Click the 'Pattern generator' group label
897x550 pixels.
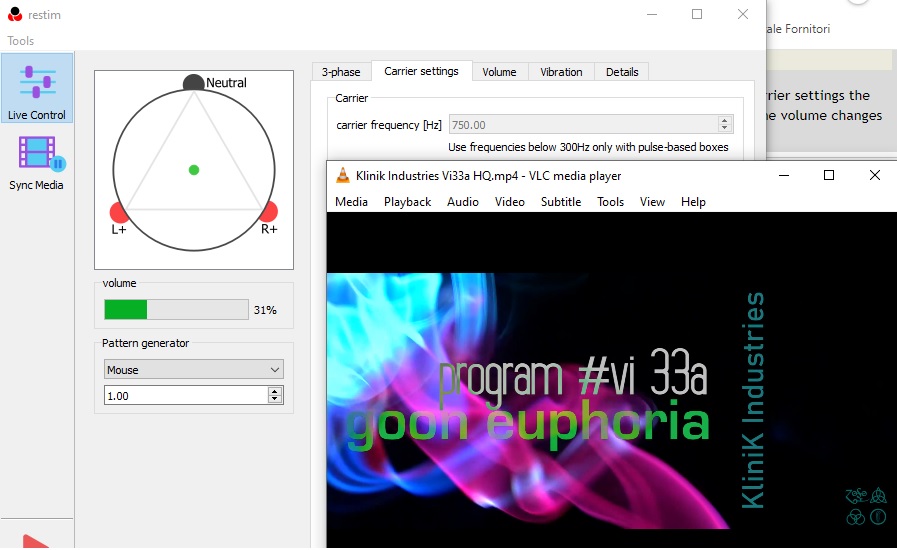tap(145, 343)
